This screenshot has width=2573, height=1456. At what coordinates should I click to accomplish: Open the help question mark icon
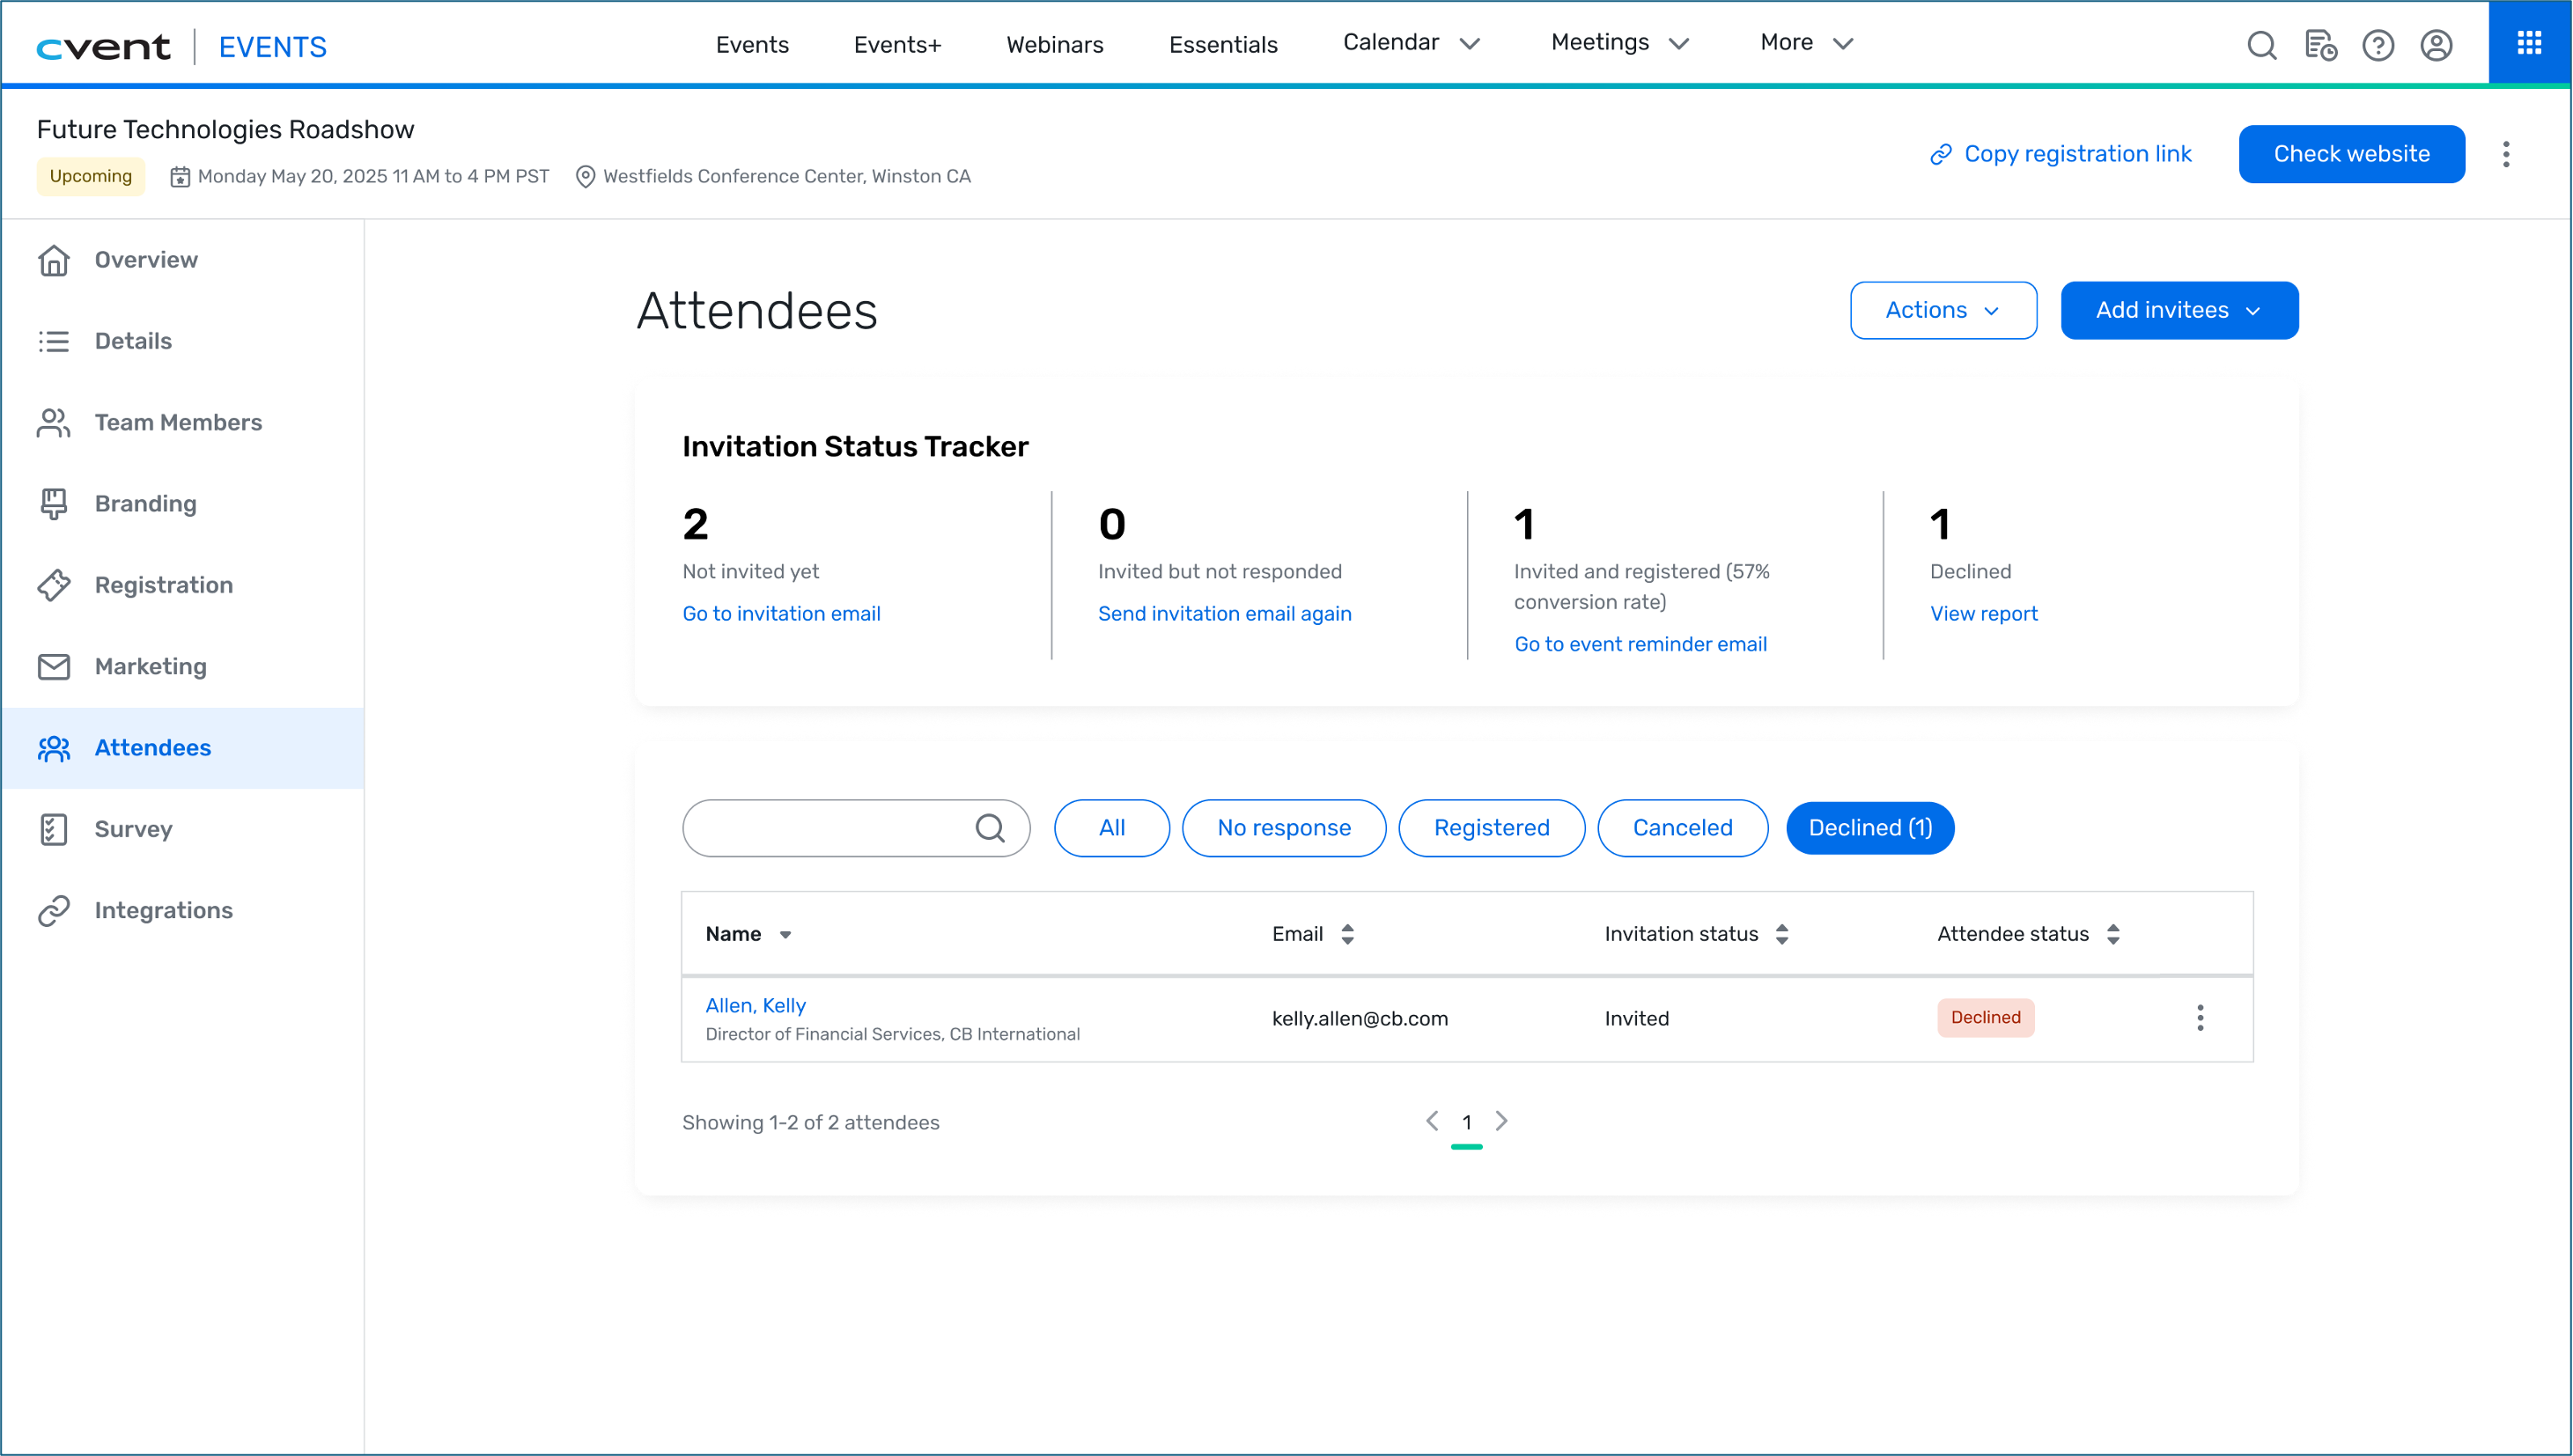(2377, 45)
